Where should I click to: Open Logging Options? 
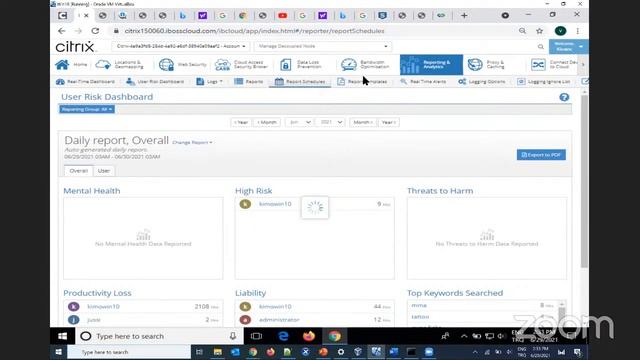482,82
